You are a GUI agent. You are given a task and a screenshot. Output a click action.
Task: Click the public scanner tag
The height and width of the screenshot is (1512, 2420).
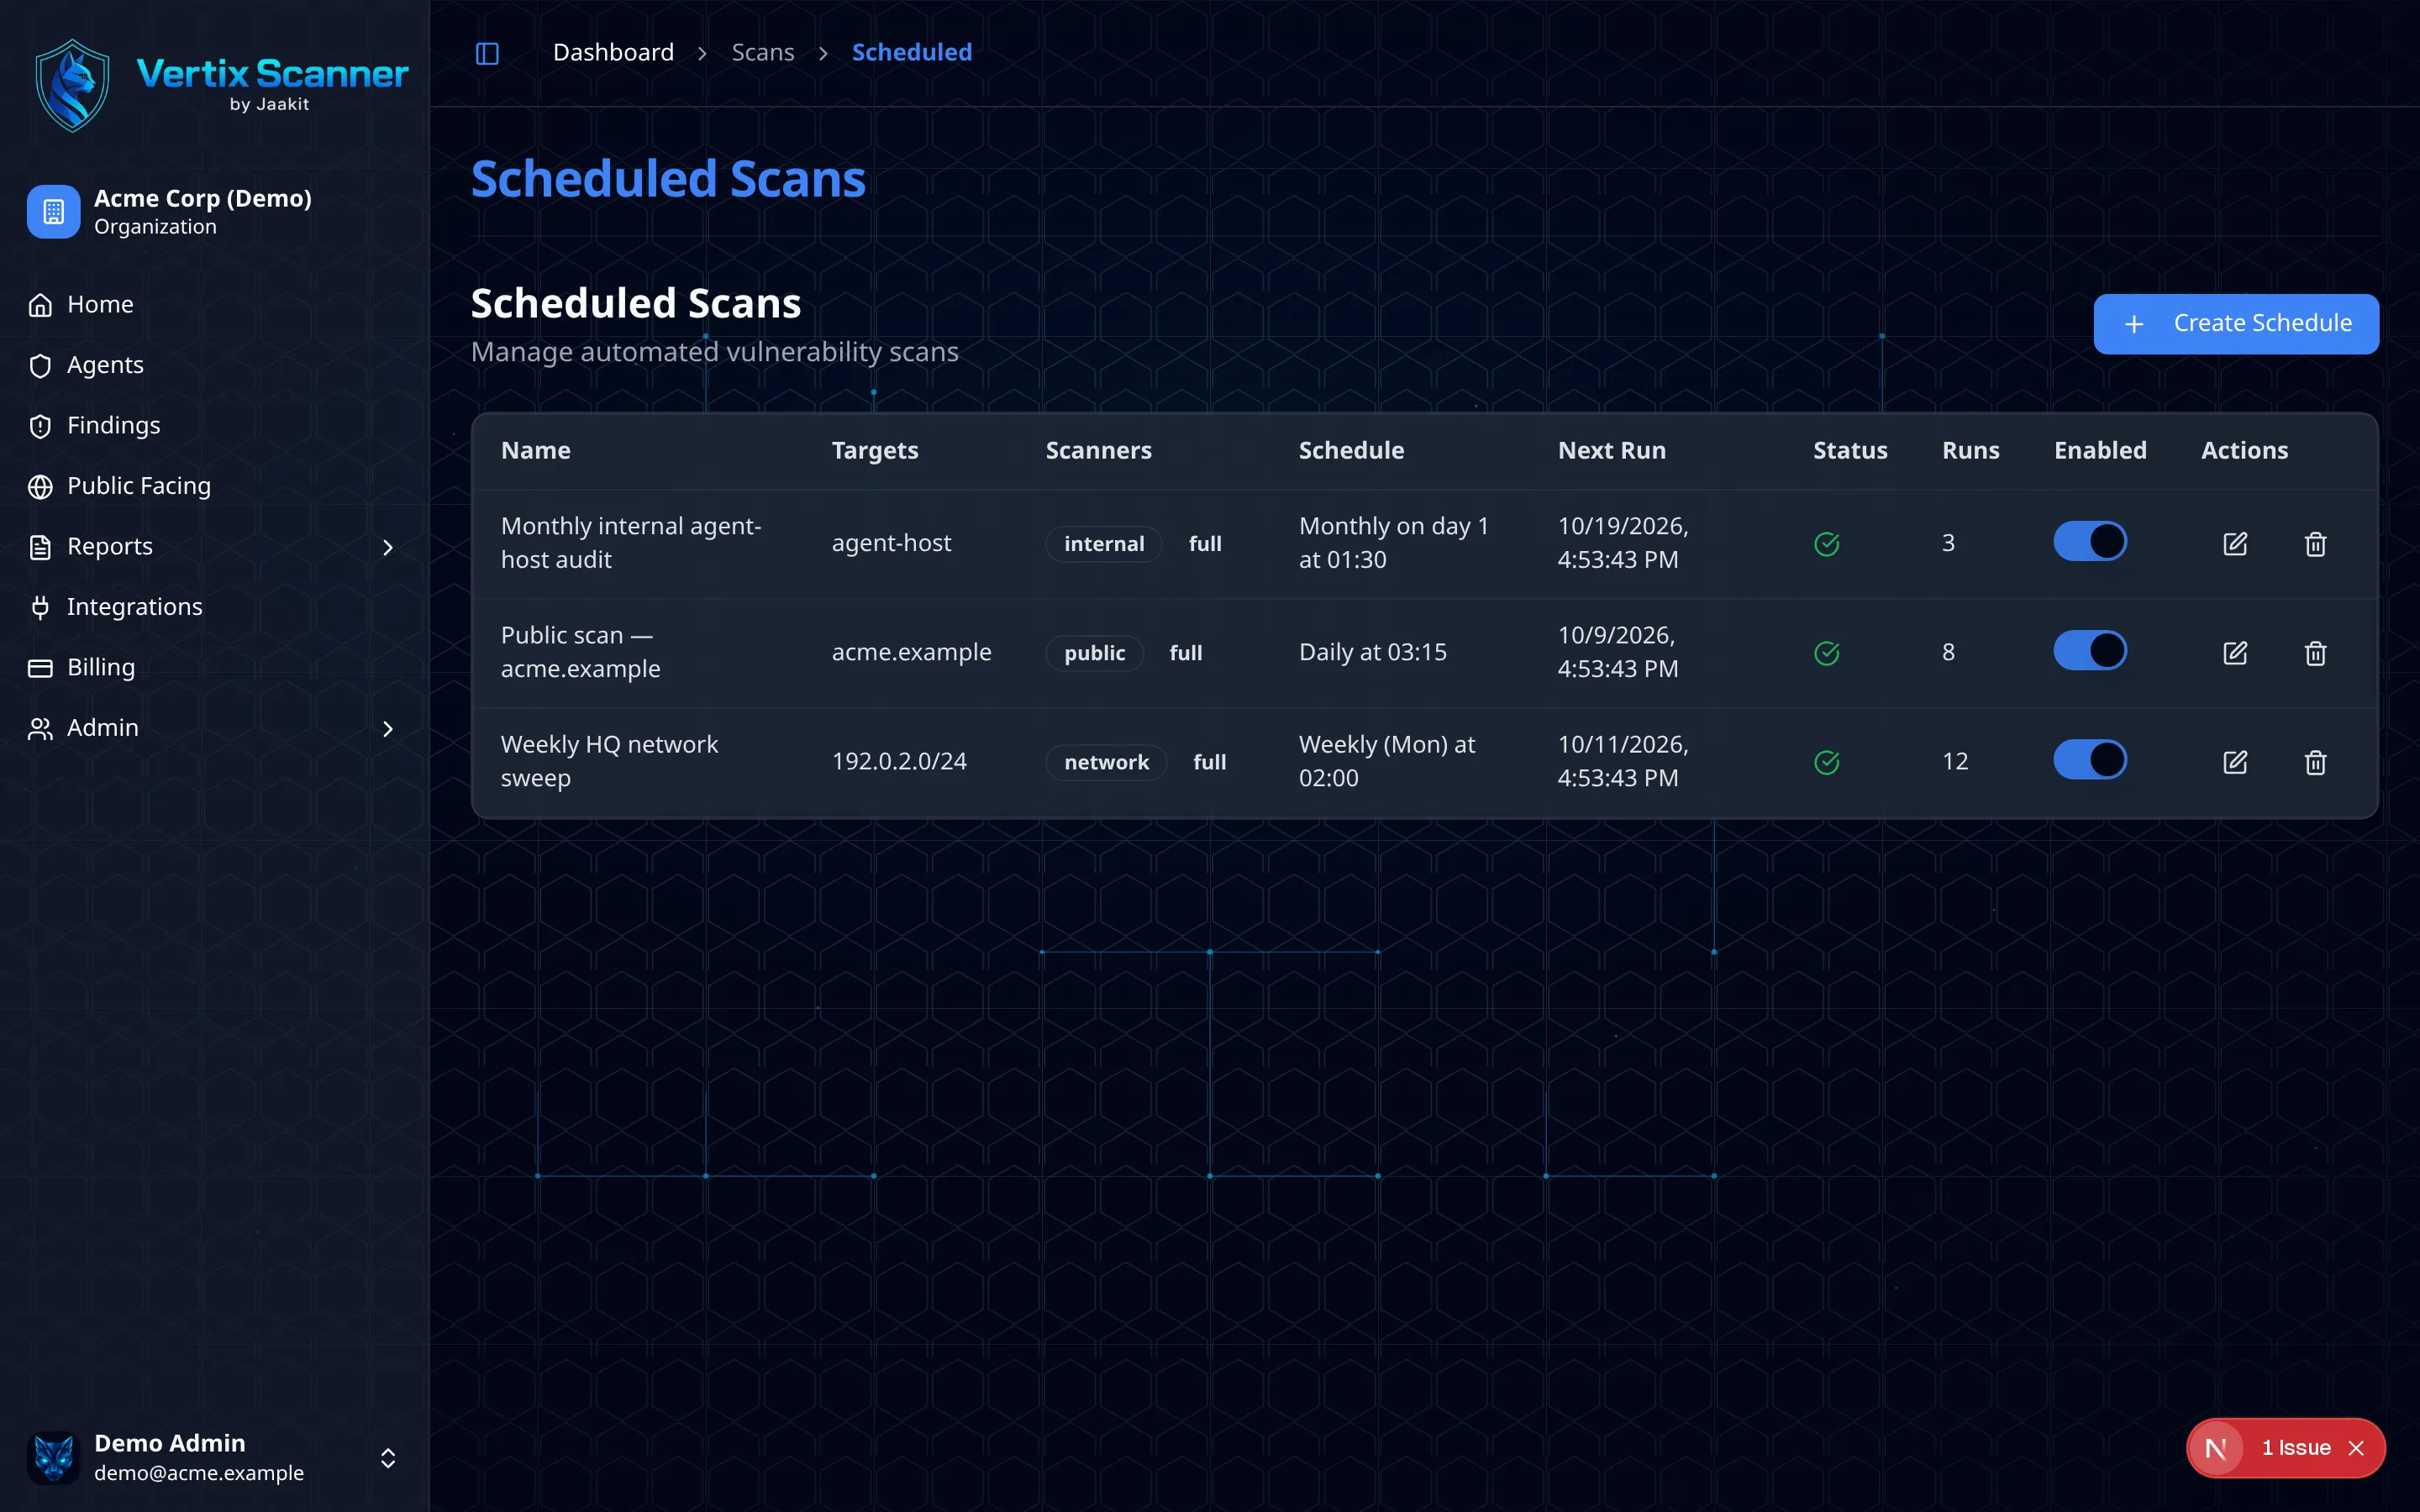(x=1095, y=653)
